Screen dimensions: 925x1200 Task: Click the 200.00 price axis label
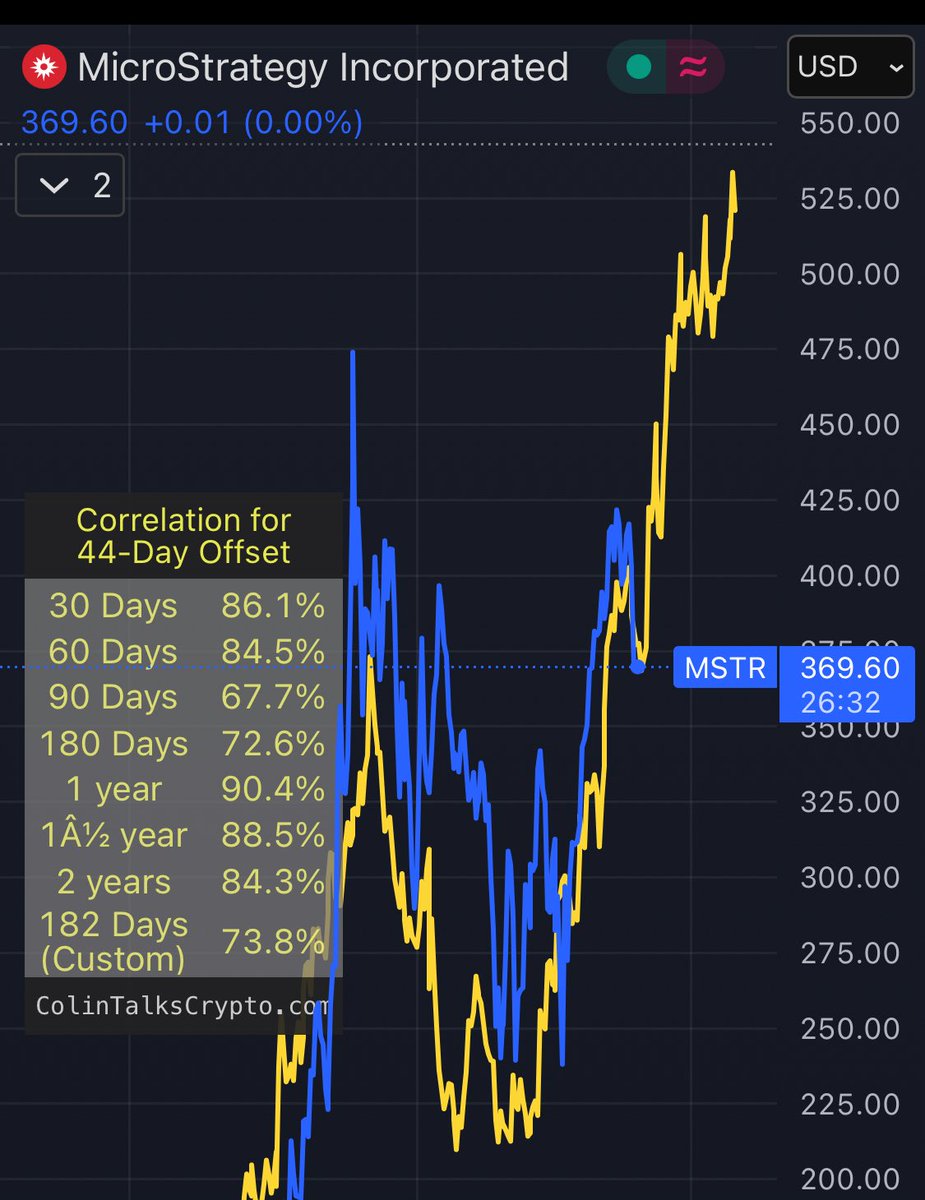coord(850,1180)
